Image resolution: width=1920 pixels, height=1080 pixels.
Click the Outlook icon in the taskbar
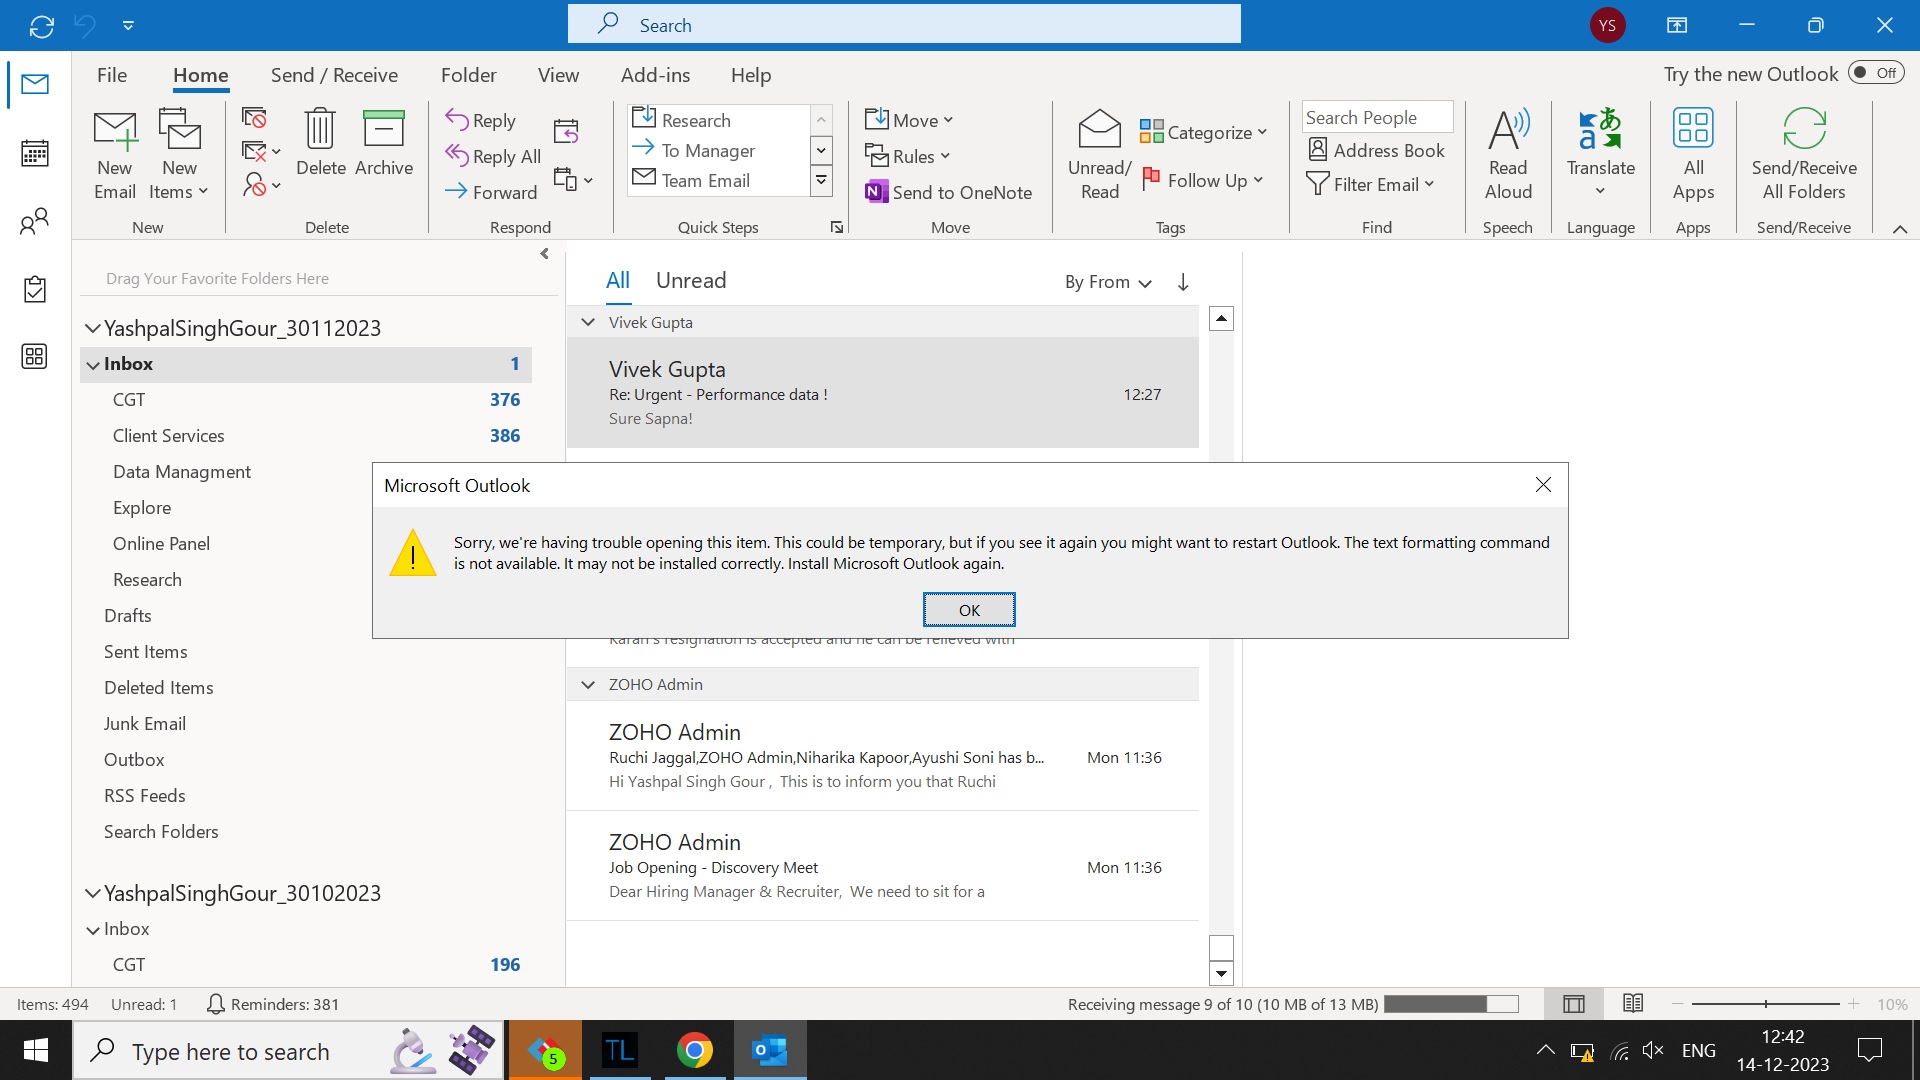770,1051
